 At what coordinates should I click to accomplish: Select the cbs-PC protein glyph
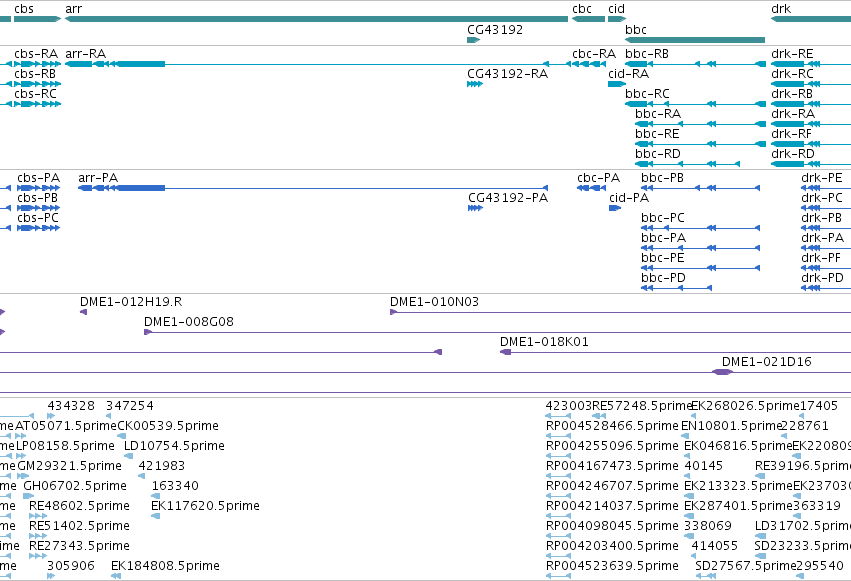(x=39, y=228)
